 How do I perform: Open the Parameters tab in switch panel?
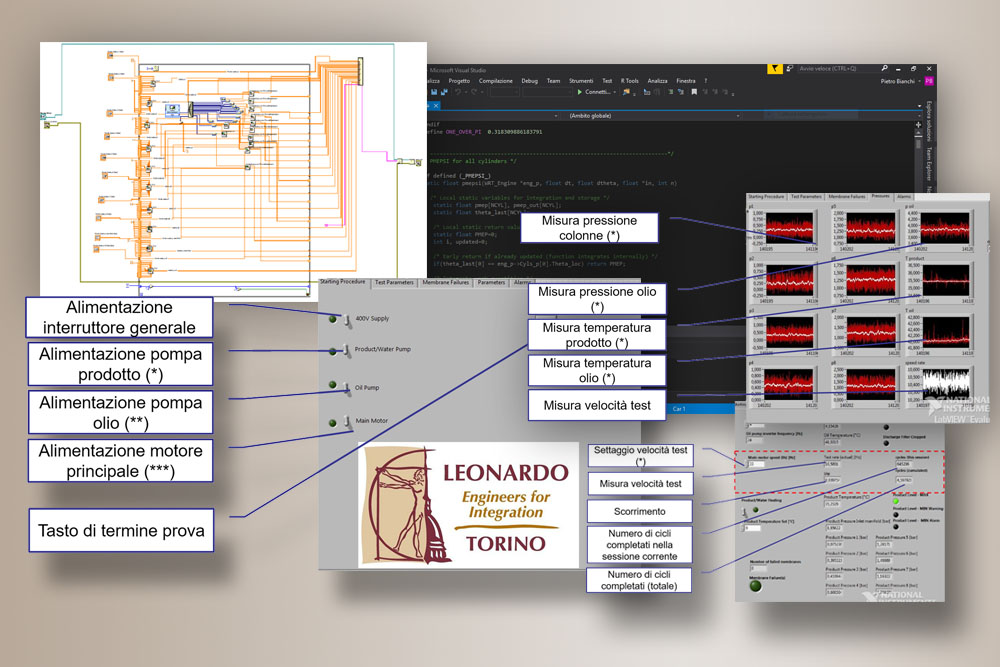pyautogui.click(x=491, y=282)
